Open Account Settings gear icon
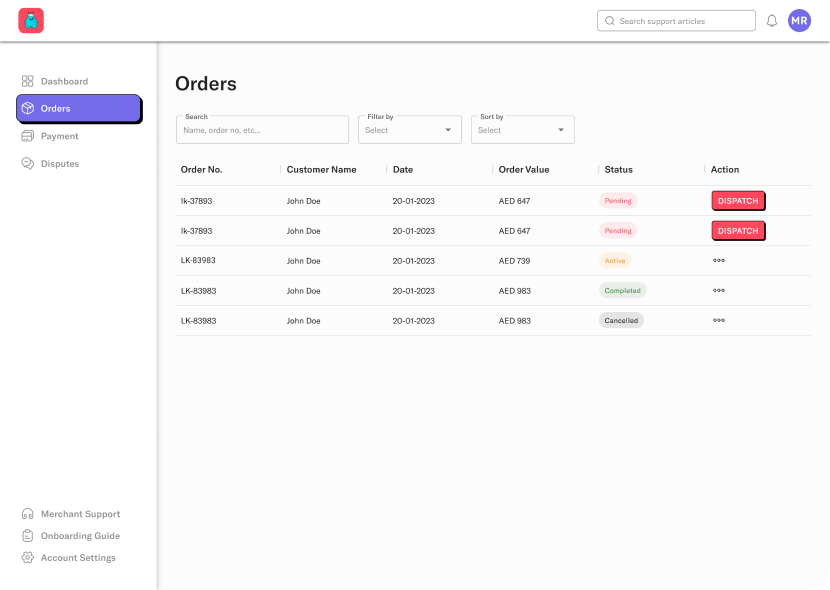This screenshot has width=830, height=590. point(28,557)
